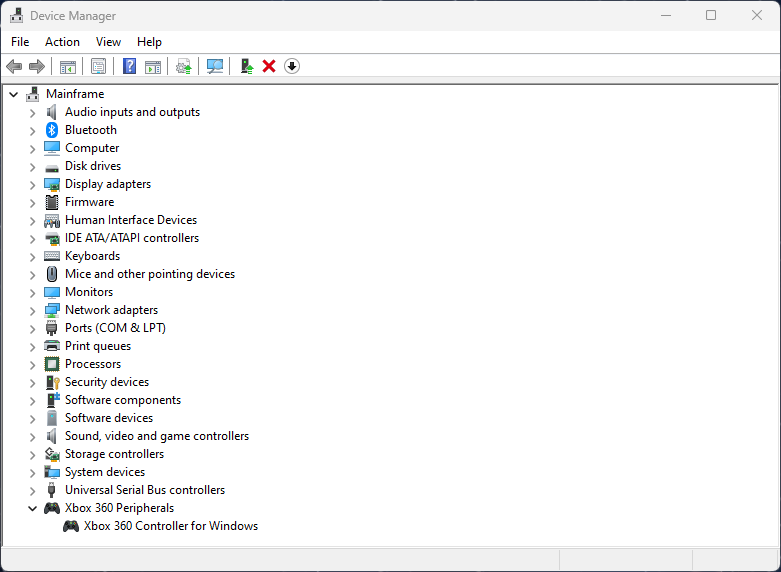Click the Forward arrow toolbar icon
The width and height of the screenshot is (781, 572).
[x=37, y=66]
